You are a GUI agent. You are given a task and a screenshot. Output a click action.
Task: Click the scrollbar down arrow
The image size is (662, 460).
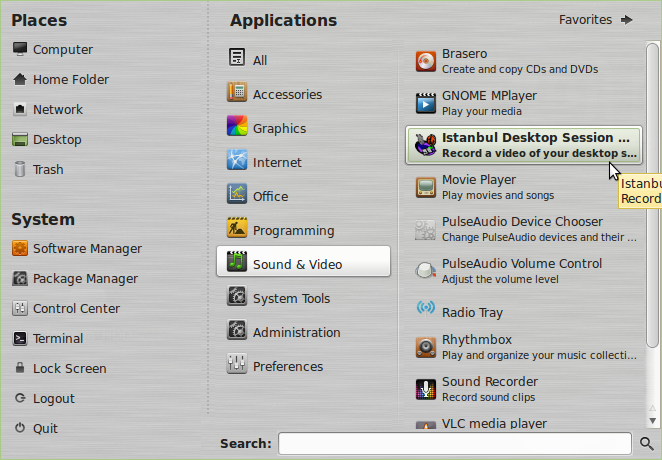(x=652, y=421)
